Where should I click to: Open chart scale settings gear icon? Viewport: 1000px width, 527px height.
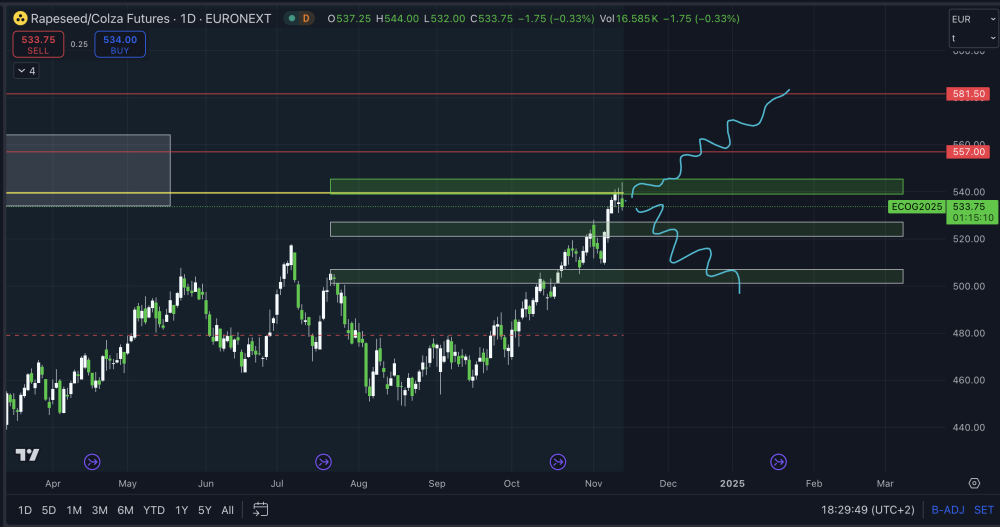pos(974,483)
